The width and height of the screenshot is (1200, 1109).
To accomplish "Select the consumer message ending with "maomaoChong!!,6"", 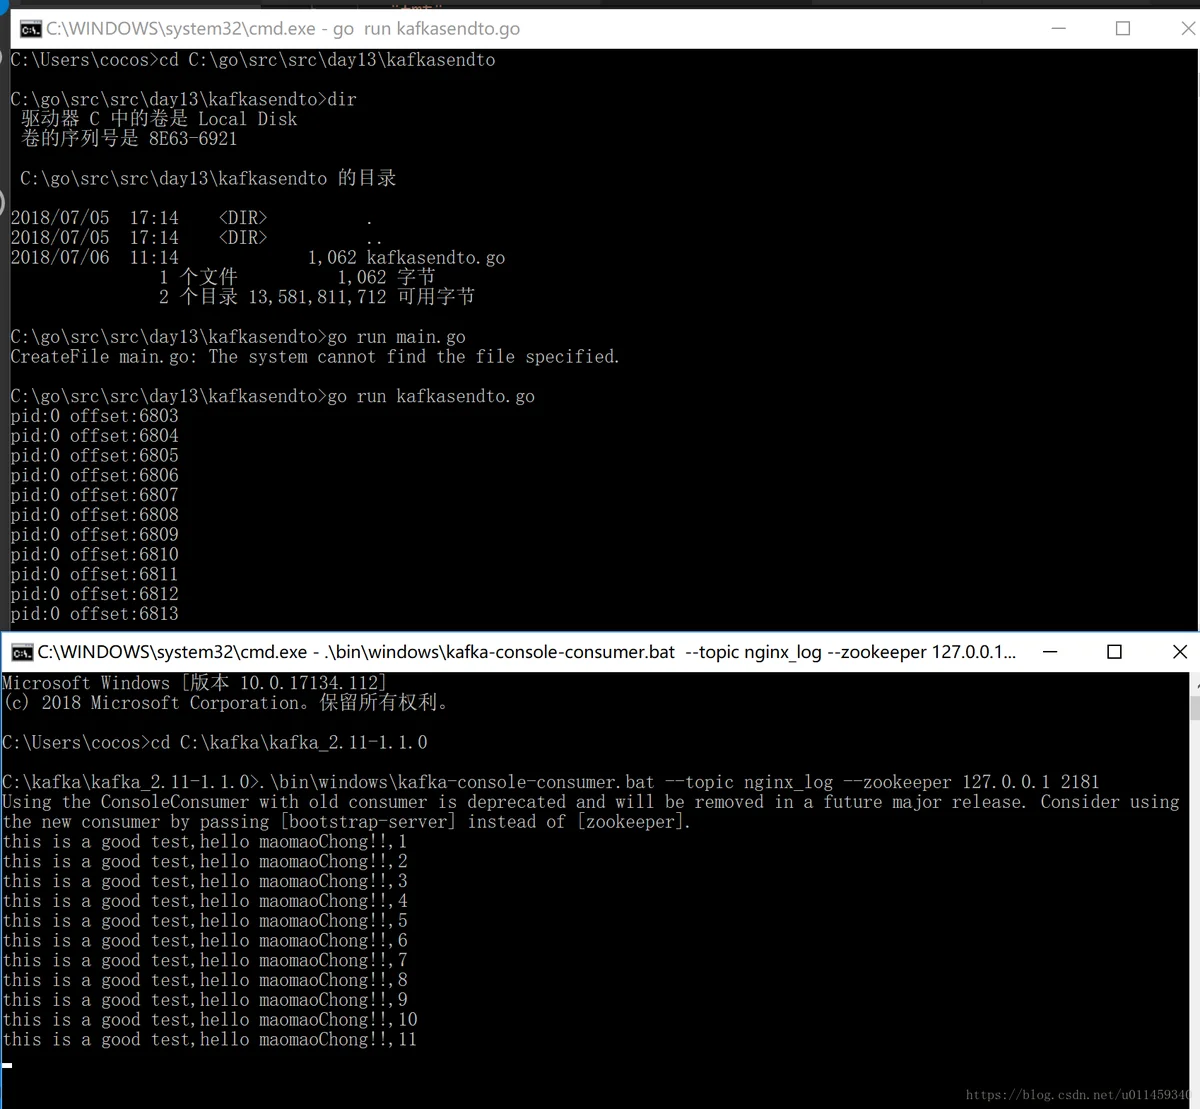I will click(205, 941).
